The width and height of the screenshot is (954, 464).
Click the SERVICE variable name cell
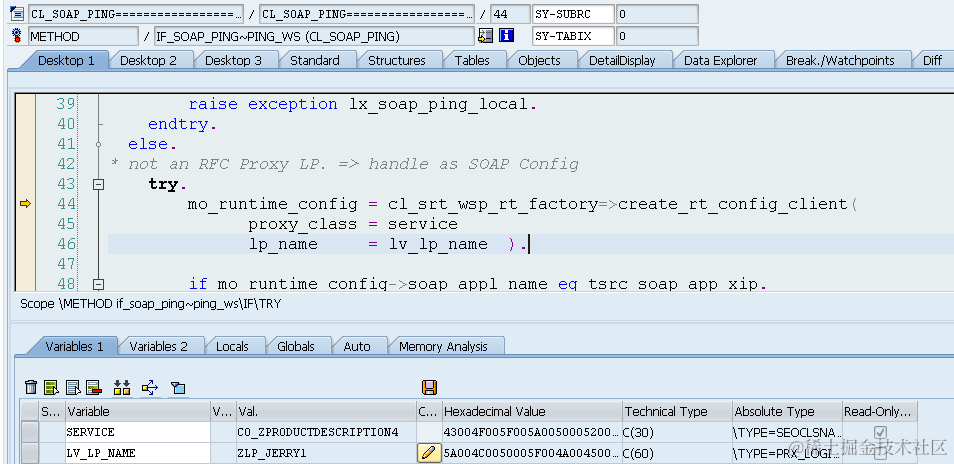point(138,432)
